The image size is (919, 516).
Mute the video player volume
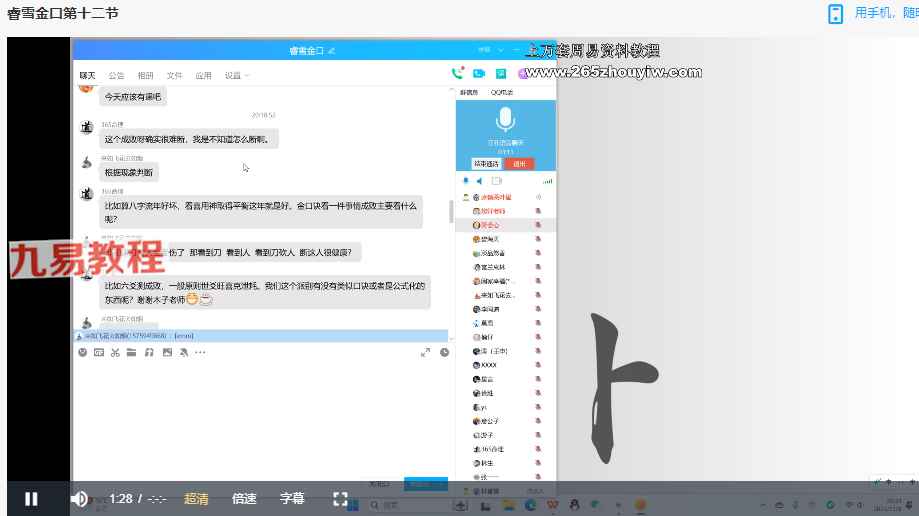point(79,499)
